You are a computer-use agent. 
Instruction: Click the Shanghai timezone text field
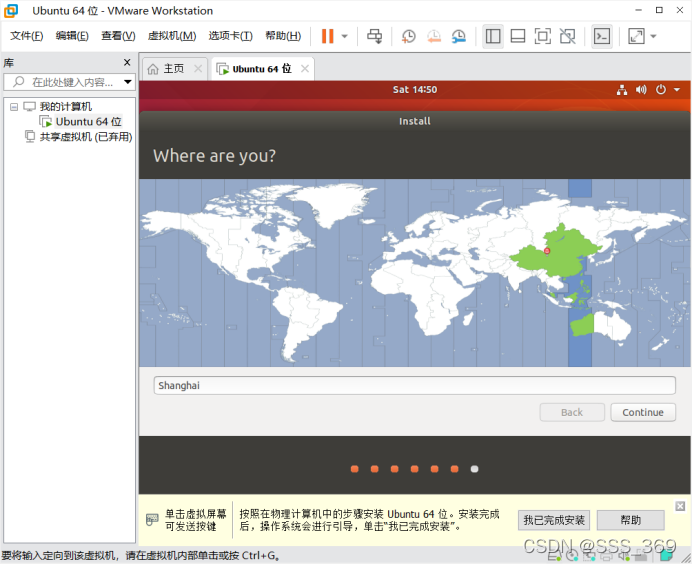click(x=414, y=385)
